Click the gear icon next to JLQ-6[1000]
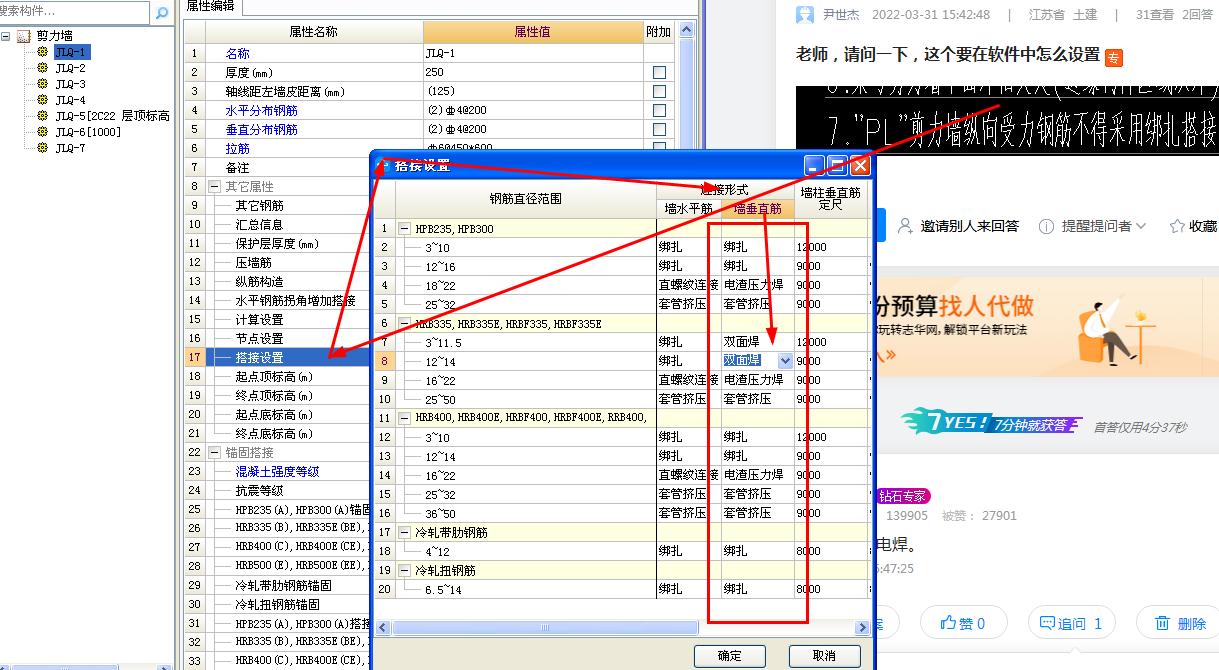 [43, 132]
